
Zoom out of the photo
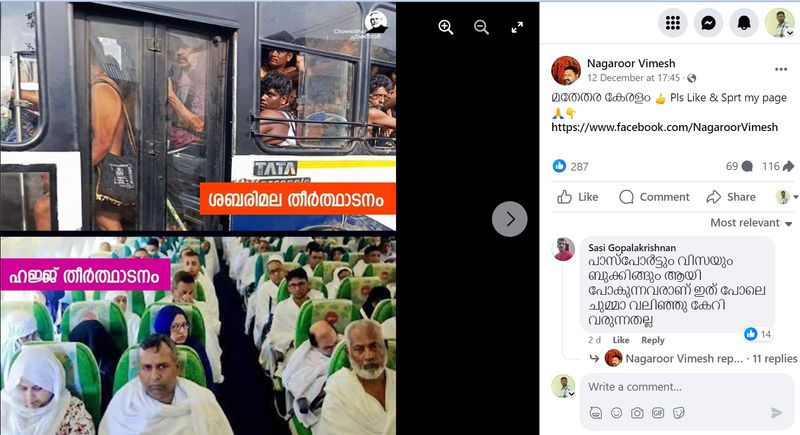(x=481, y=27)
